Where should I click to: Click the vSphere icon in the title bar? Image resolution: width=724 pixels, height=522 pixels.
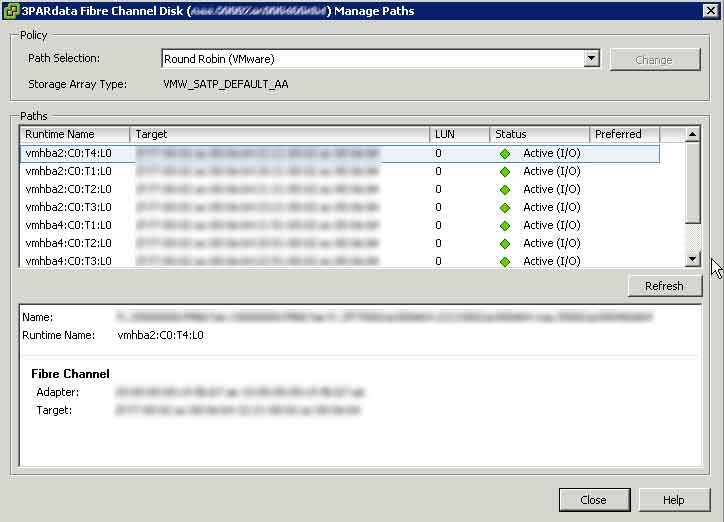click(11, 11)
